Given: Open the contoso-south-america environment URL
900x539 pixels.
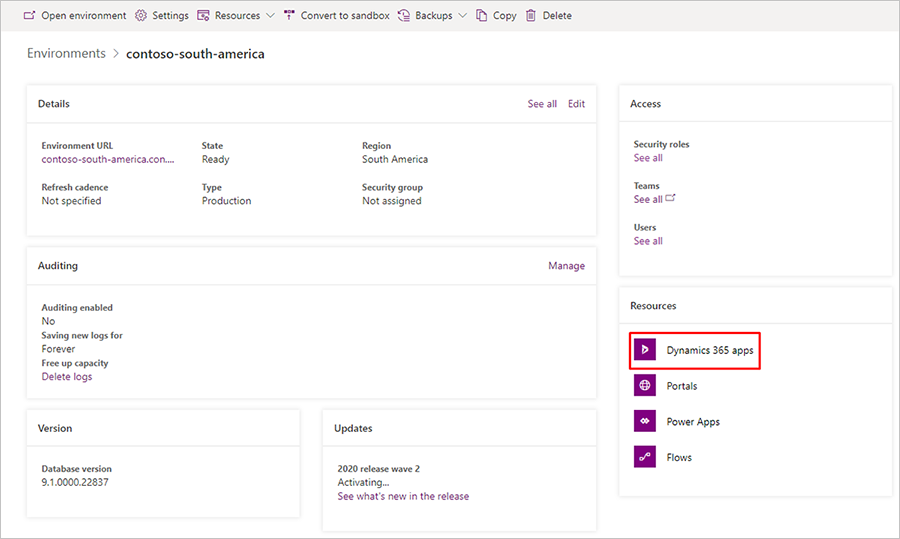Looking at the screenshot, I should coord(108,160).
